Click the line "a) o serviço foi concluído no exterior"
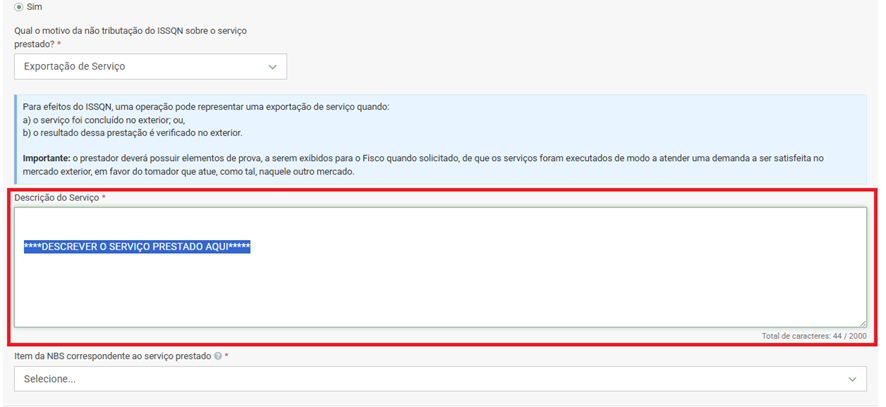 [102, 120]
